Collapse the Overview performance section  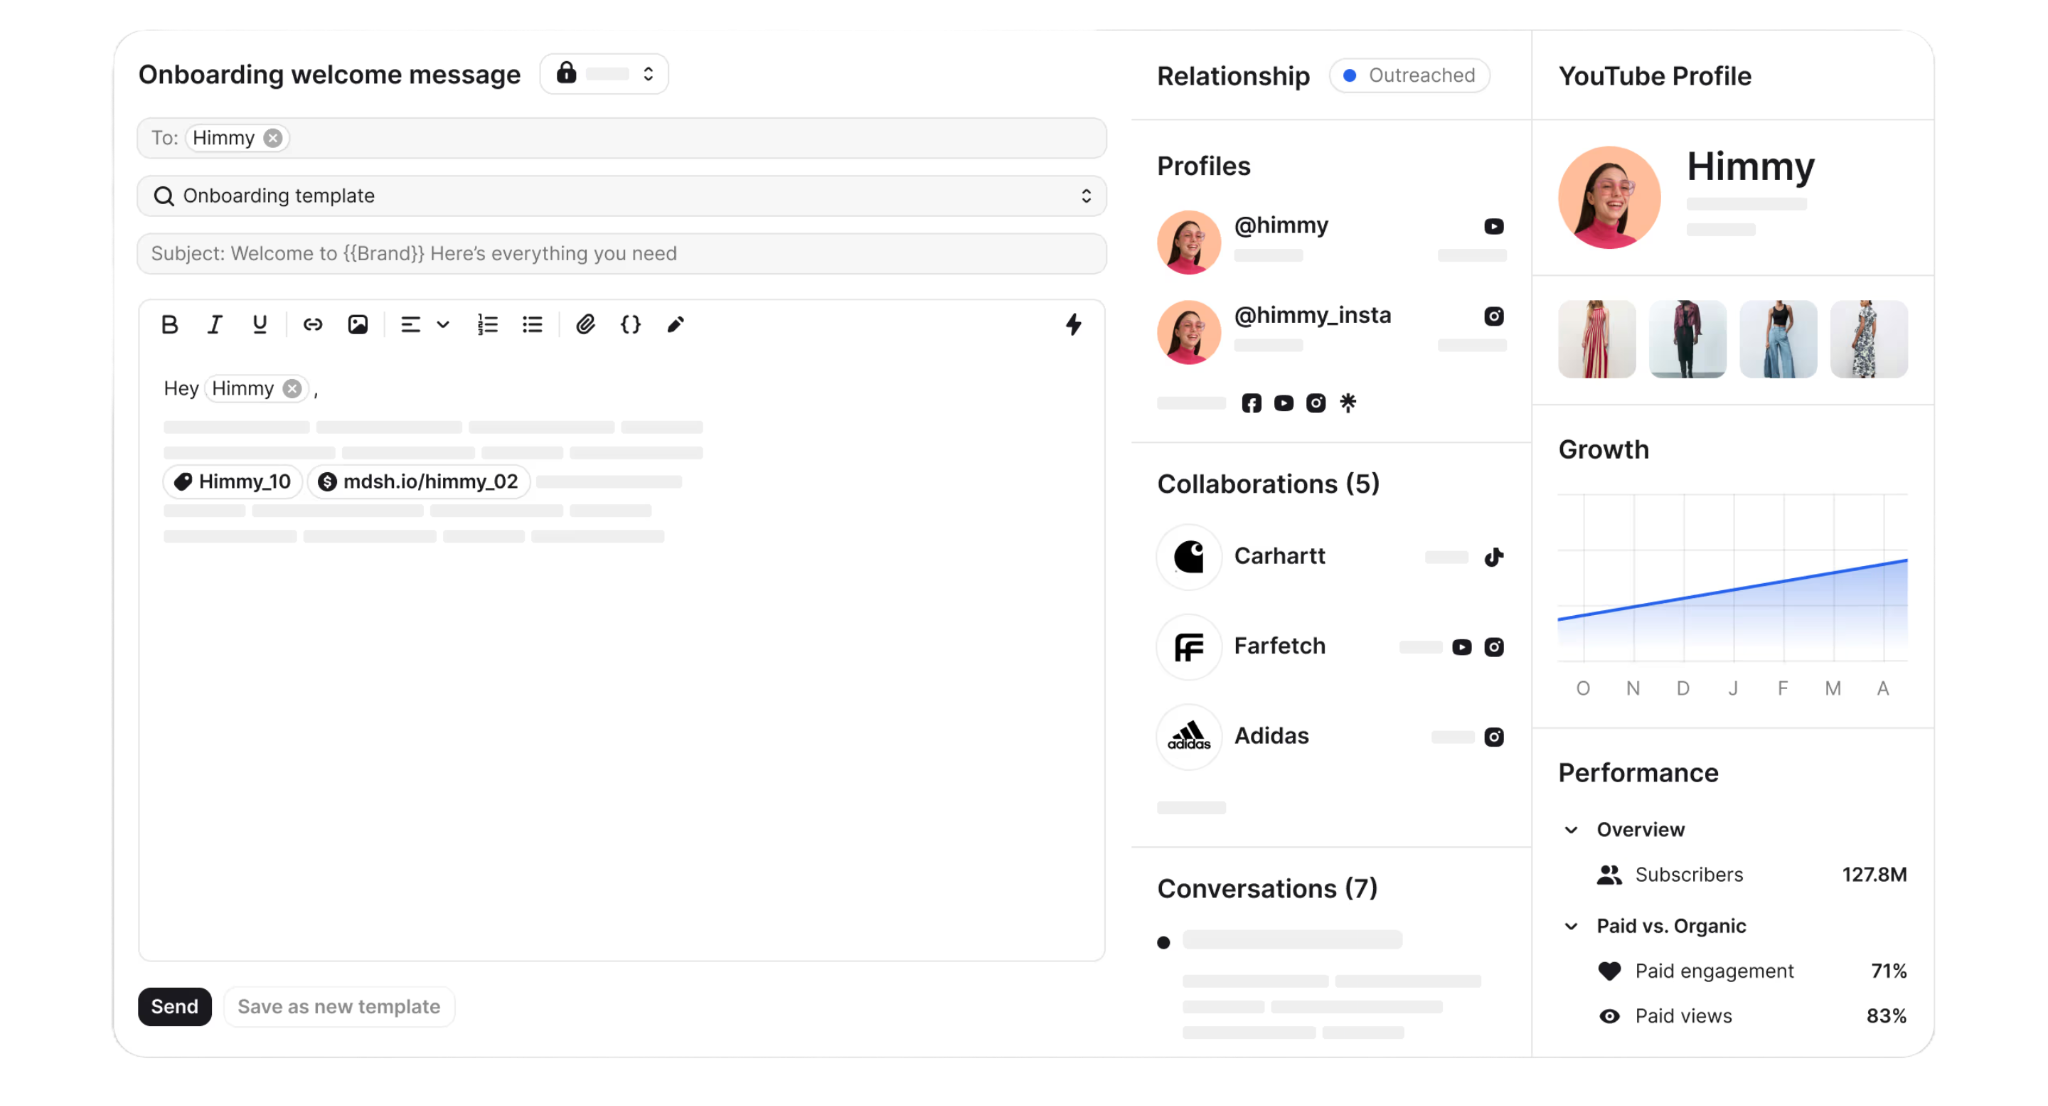1571,829
